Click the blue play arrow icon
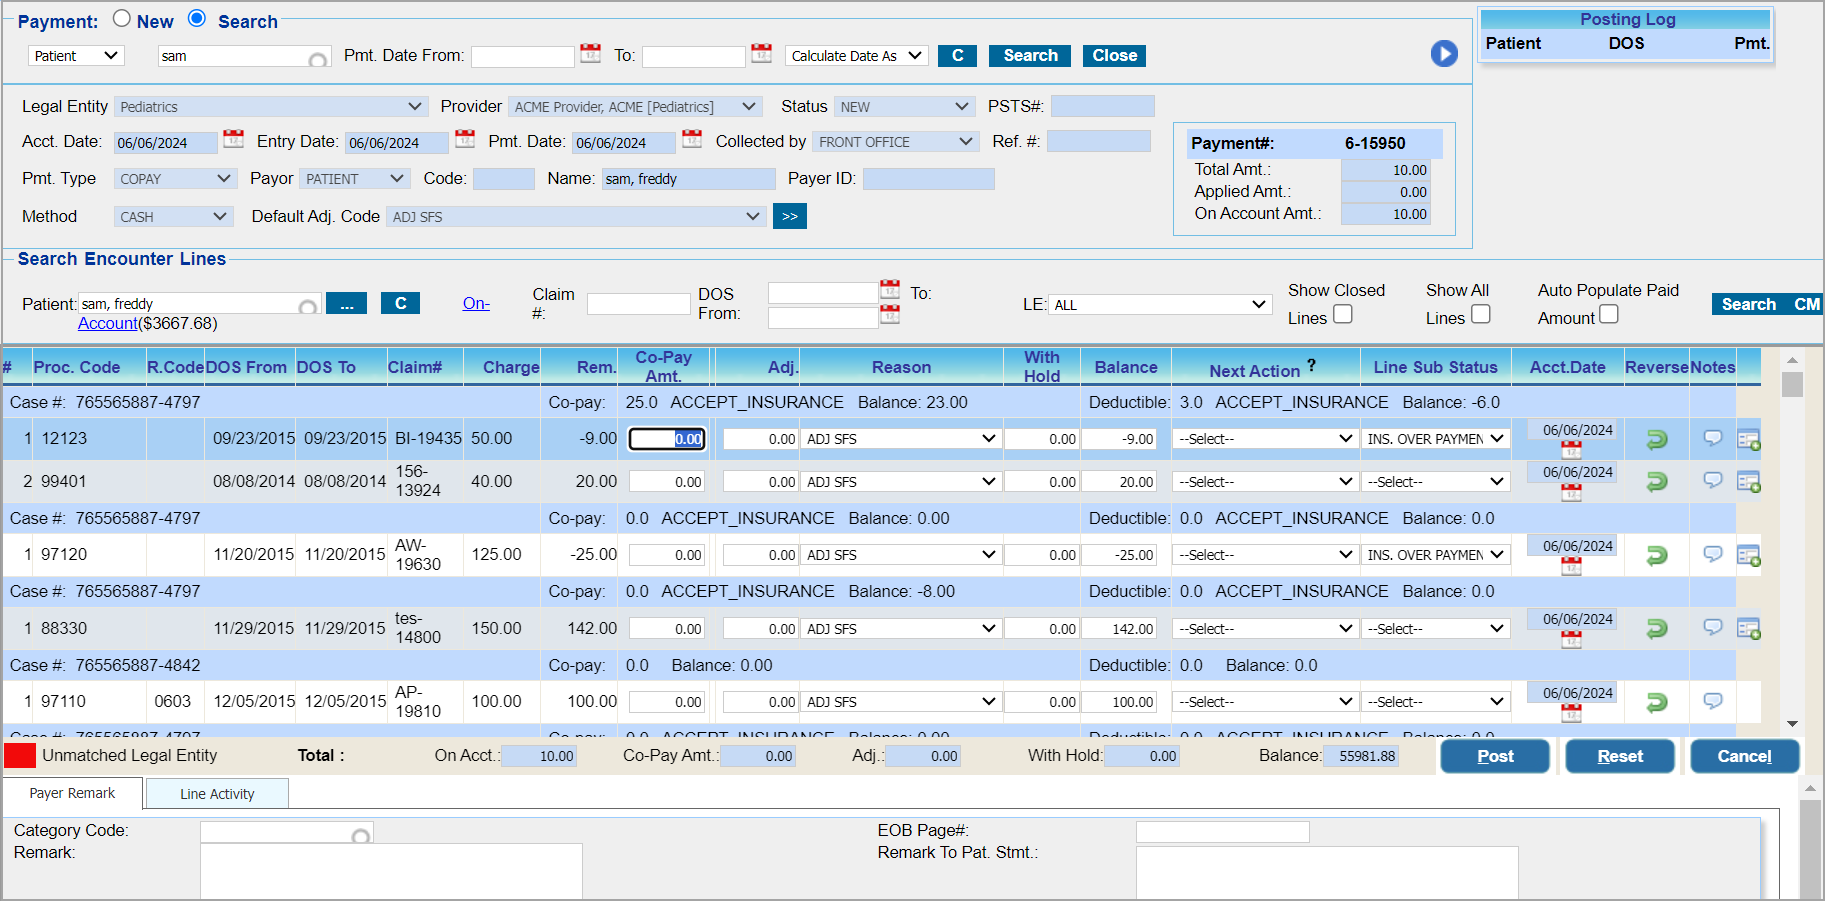 click(1443, 53)
